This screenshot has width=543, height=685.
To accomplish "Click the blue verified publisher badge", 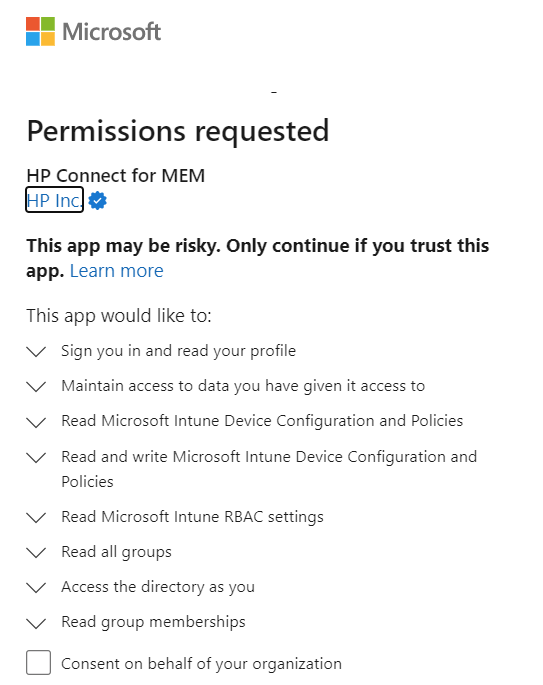I will point(97,201).
